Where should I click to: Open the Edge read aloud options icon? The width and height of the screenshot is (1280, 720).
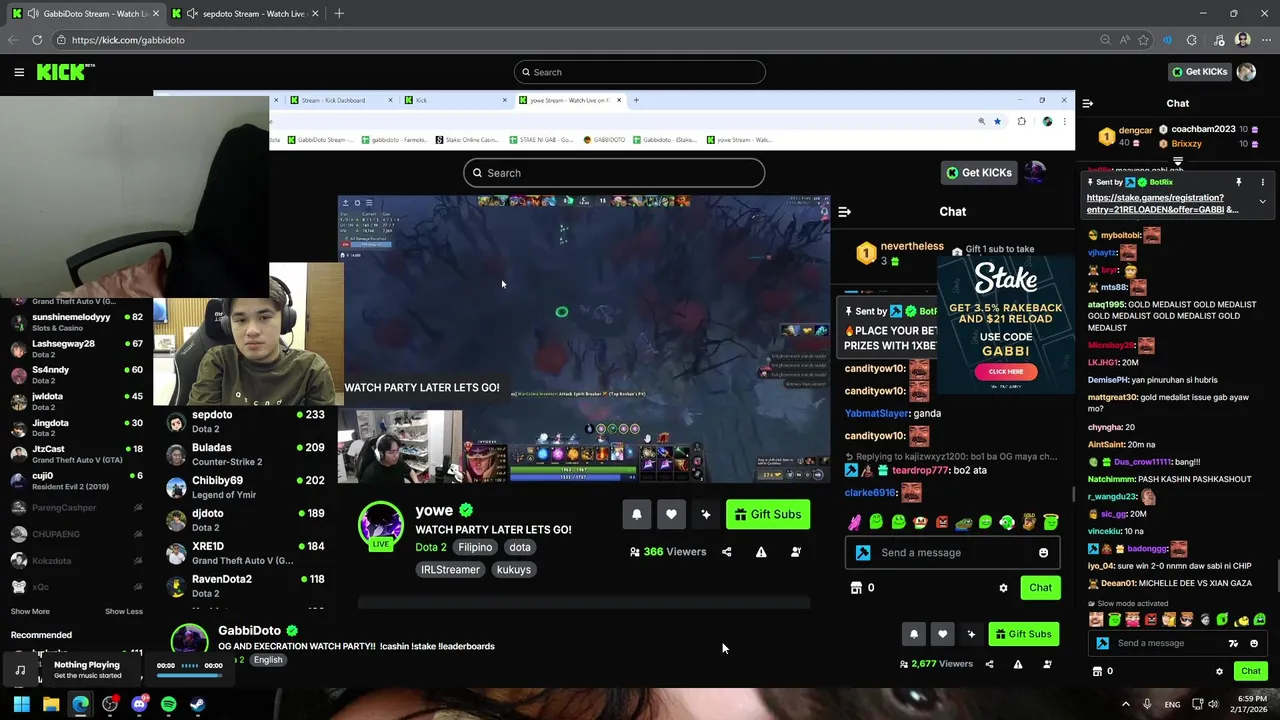1124,40
